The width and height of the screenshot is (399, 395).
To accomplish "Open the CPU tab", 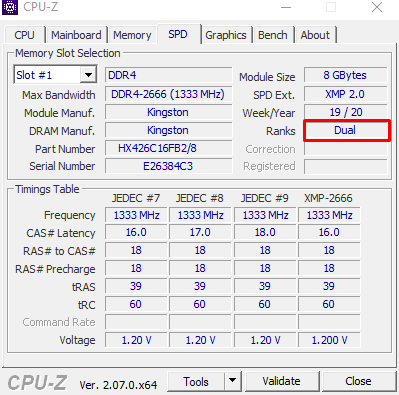I will pos(24,35).
